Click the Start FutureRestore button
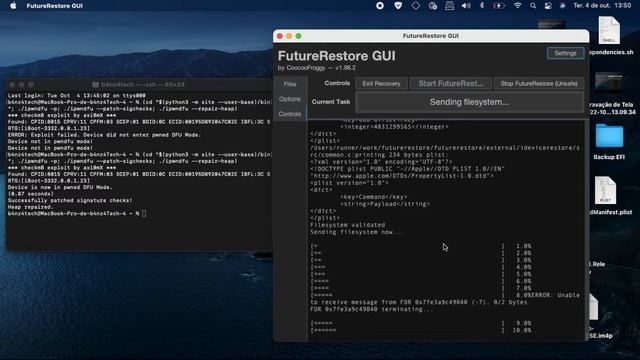Viewport: 640px width, 360px height. pyautogui.click(x=451, y=84)
